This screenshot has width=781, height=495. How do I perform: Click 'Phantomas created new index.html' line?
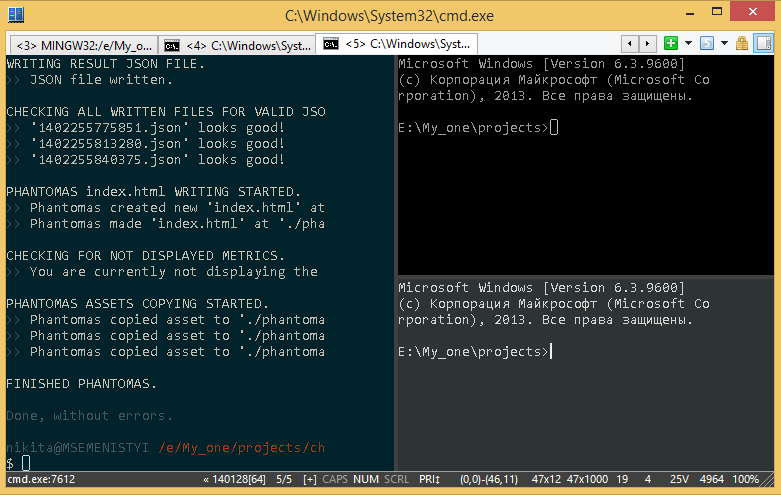165,208
